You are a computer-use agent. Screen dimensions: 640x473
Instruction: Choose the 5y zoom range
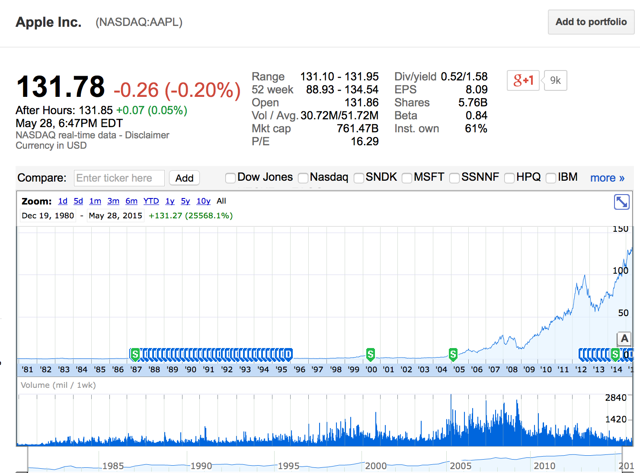tap(185, 201)
